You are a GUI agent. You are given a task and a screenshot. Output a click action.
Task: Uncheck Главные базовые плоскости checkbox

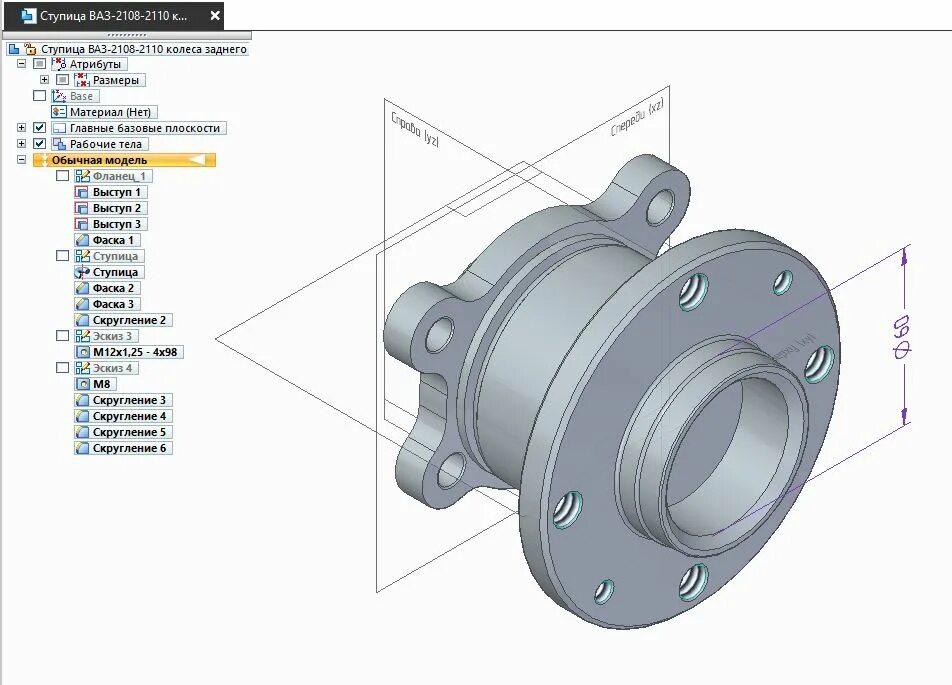pos(39,128)
